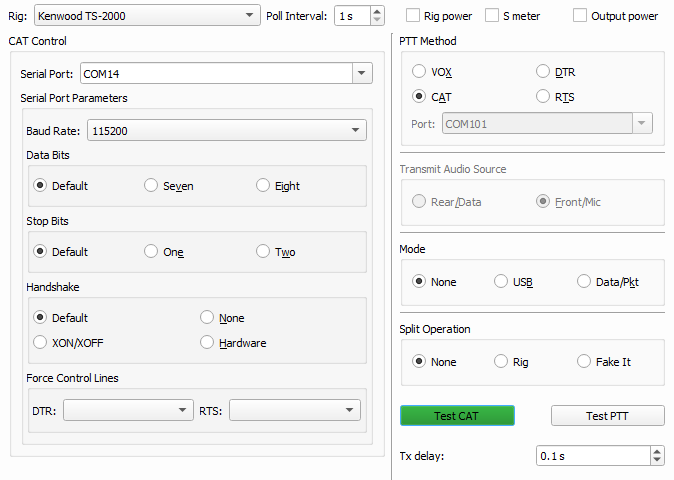Expand the Serial Port COM14 dropdown
674x480 pixels.
(362, 73)
